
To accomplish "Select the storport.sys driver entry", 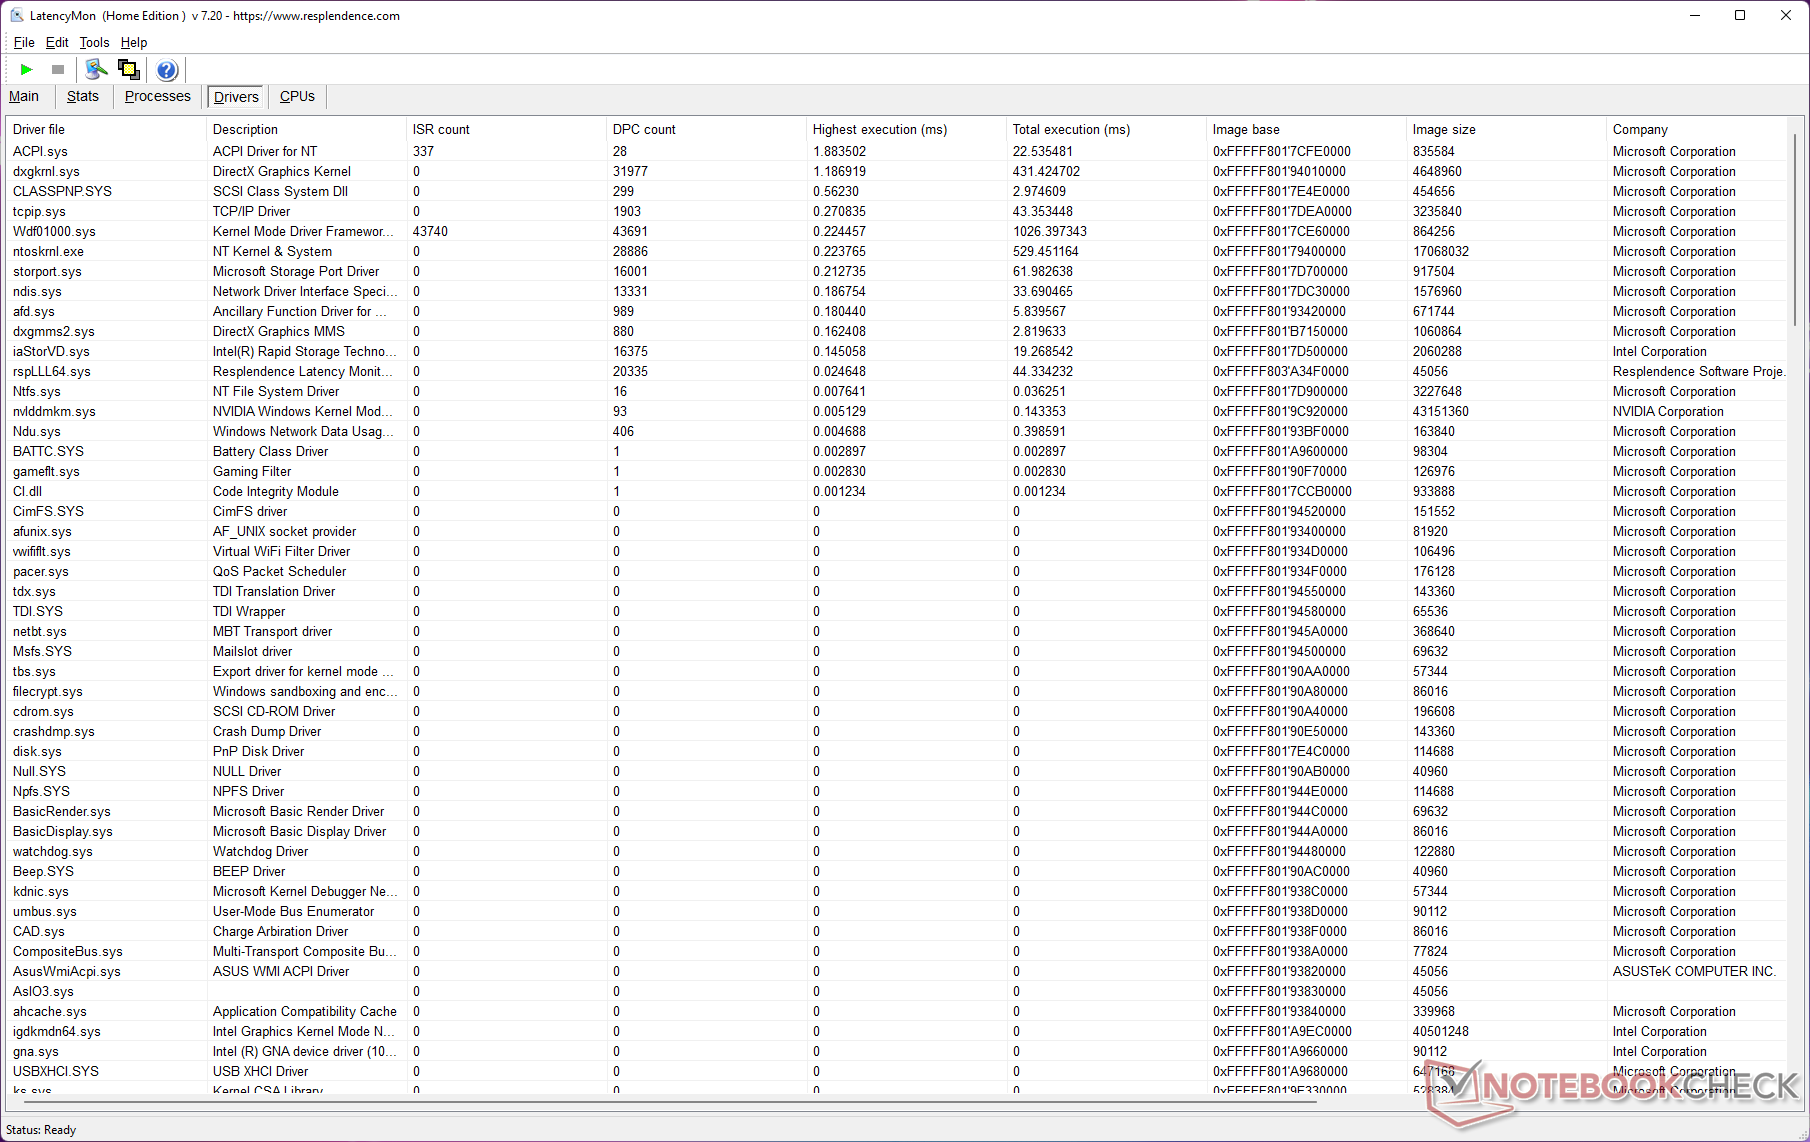I will 47,271.
